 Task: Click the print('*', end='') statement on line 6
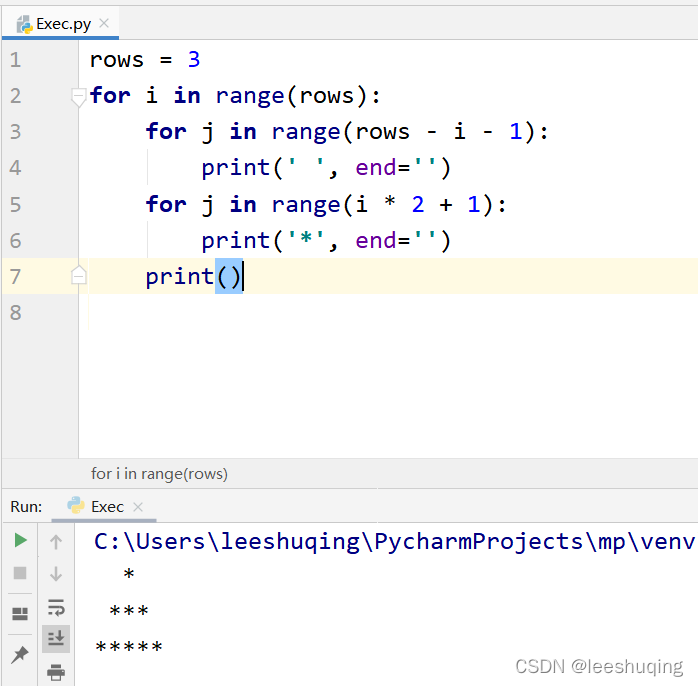point(326,241)
